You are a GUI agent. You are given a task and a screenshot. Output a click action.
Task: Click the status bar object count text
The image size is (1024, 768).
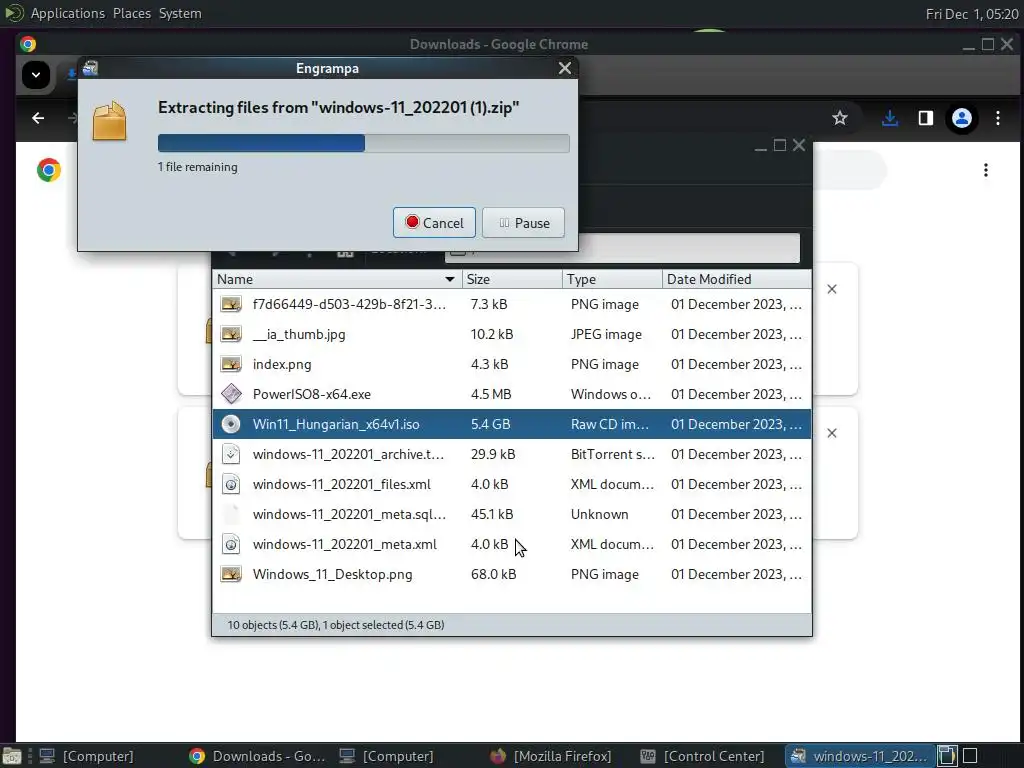point(336,625)
